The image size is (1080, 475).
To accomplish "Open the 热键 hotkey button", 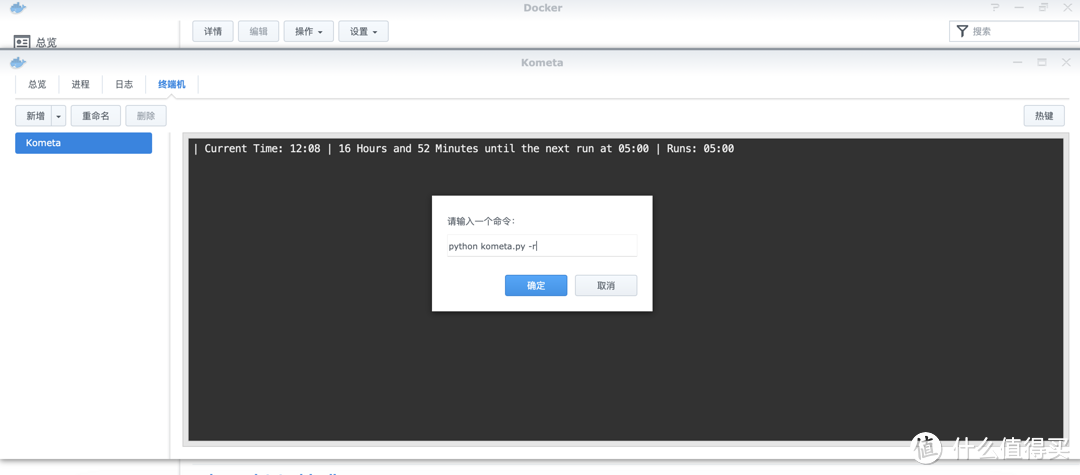I will [x=1044, y=116].
